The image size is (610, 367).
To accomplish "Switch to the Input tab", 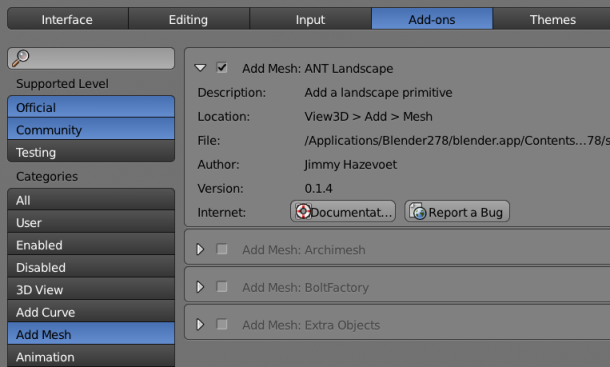I will 310,19.
